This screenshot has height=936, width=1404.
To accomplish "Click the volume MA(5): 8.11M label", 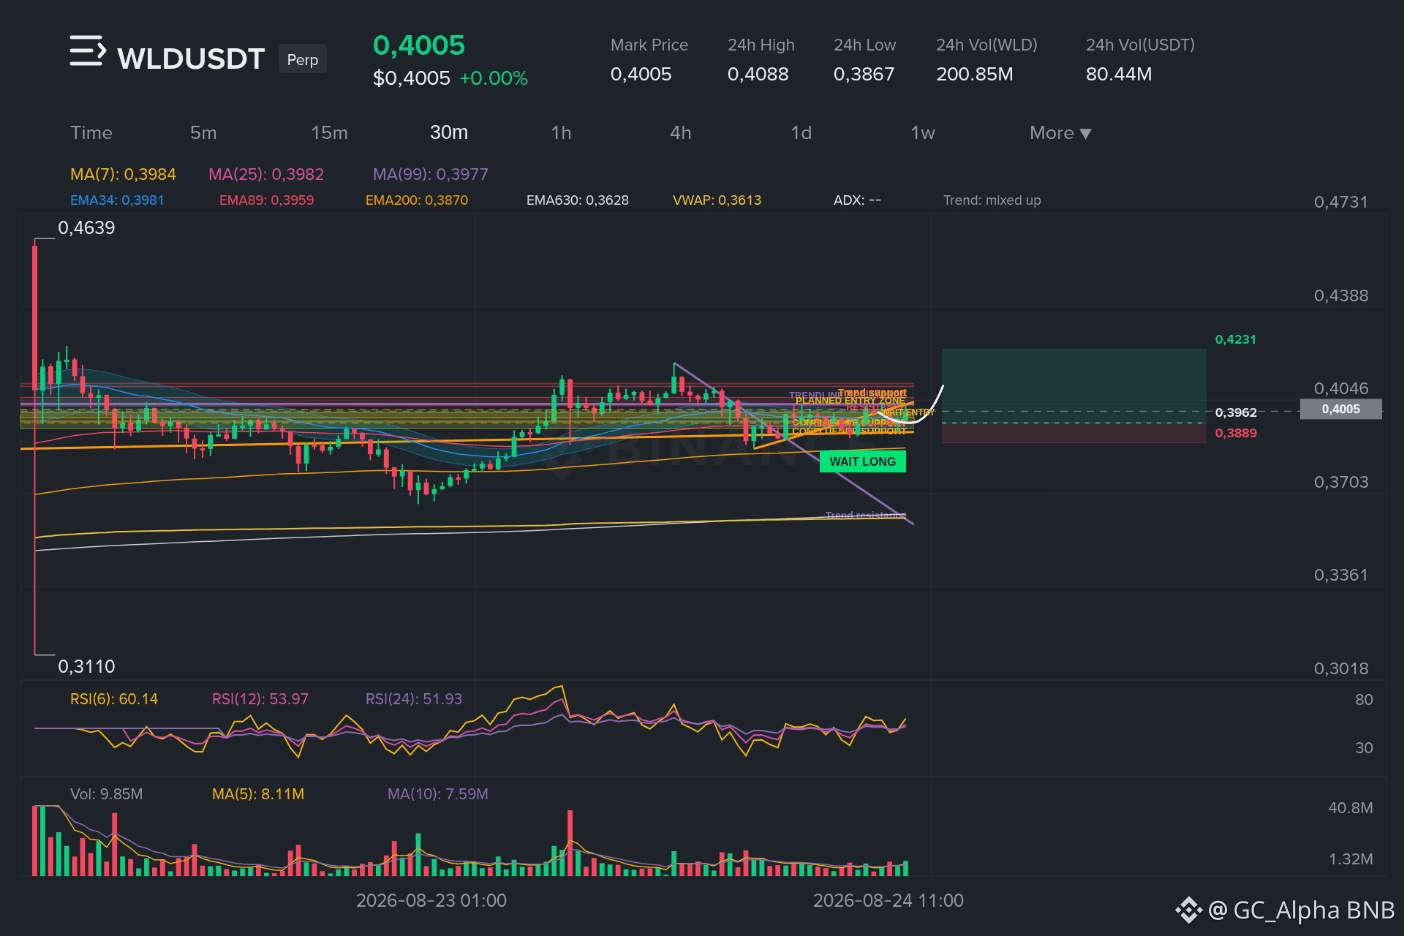I will [258, 794].
